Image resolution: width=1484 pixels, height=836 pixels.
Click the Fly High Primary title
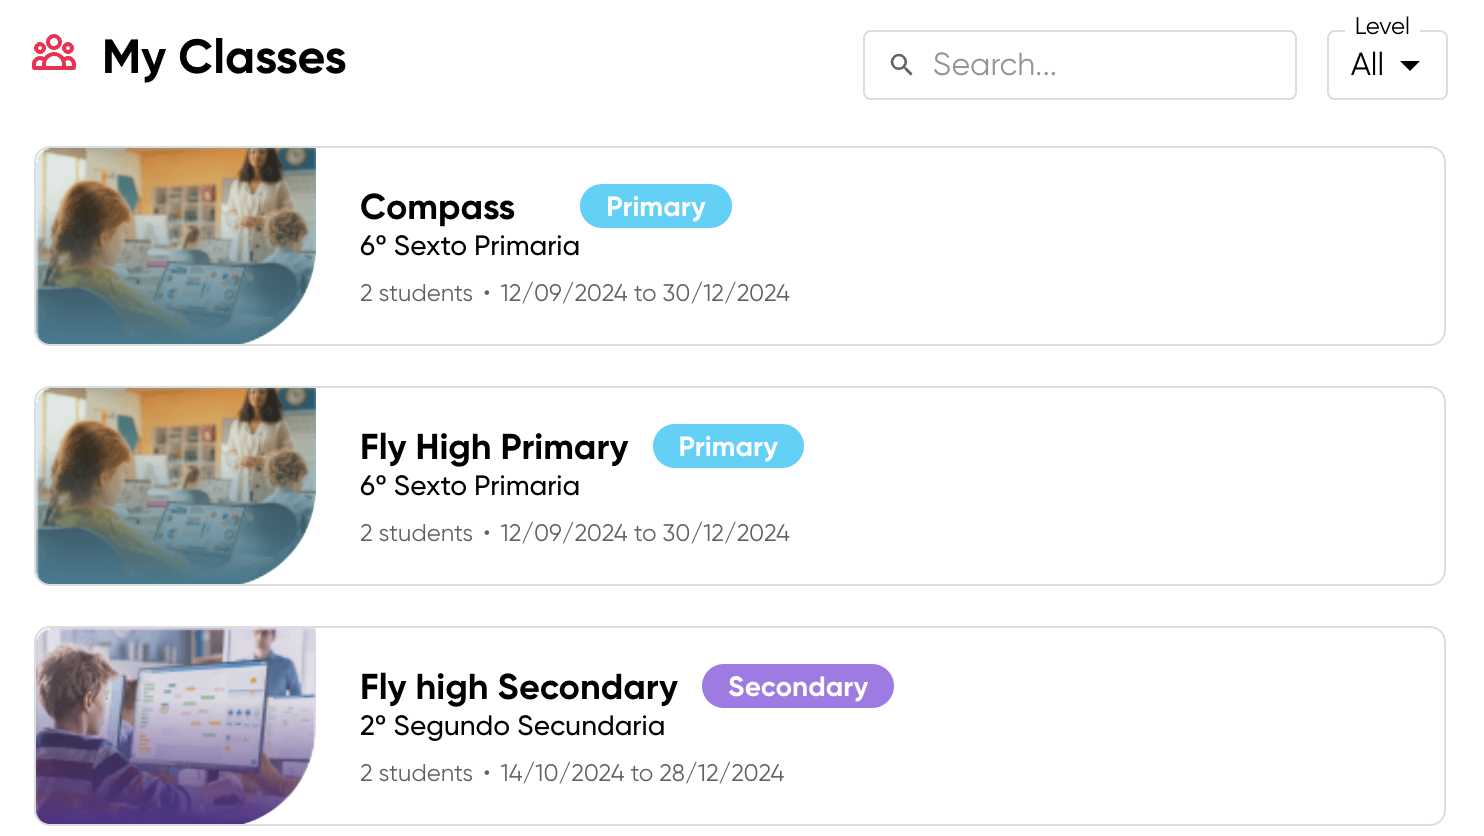coord(494,447)
